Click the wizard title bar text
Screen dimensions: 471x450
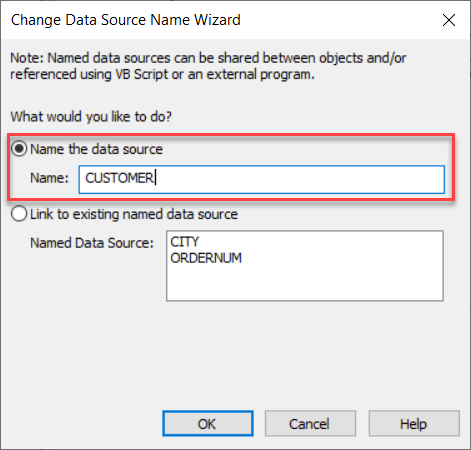click(x=126, y=20)
